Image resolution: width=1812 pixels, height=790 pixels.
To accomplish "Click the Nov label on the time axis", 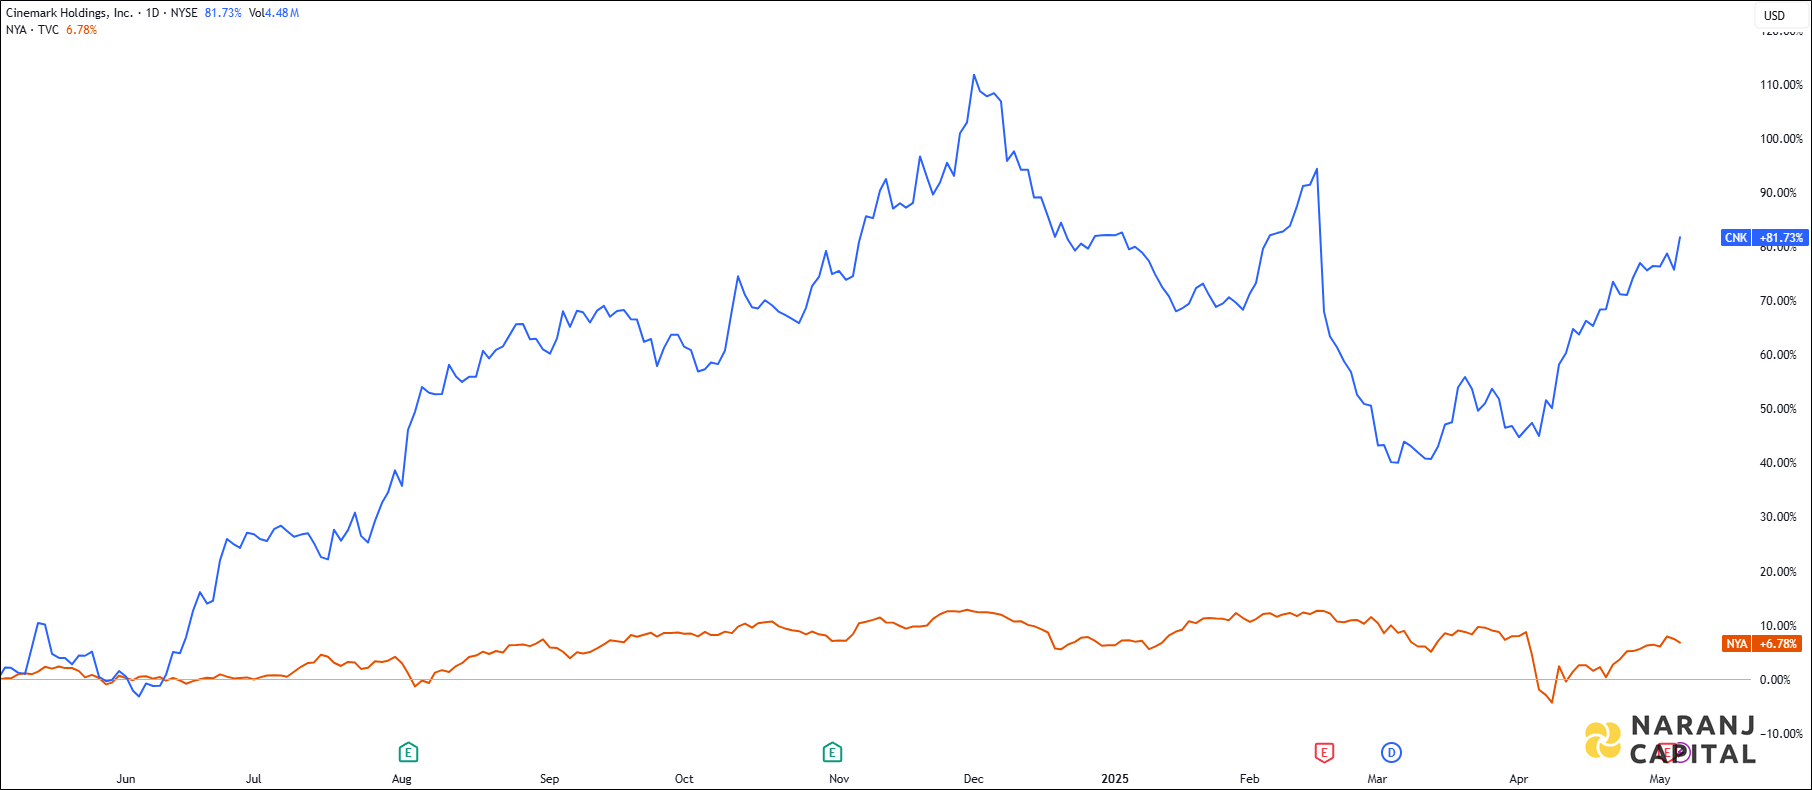I will [839, 779].
